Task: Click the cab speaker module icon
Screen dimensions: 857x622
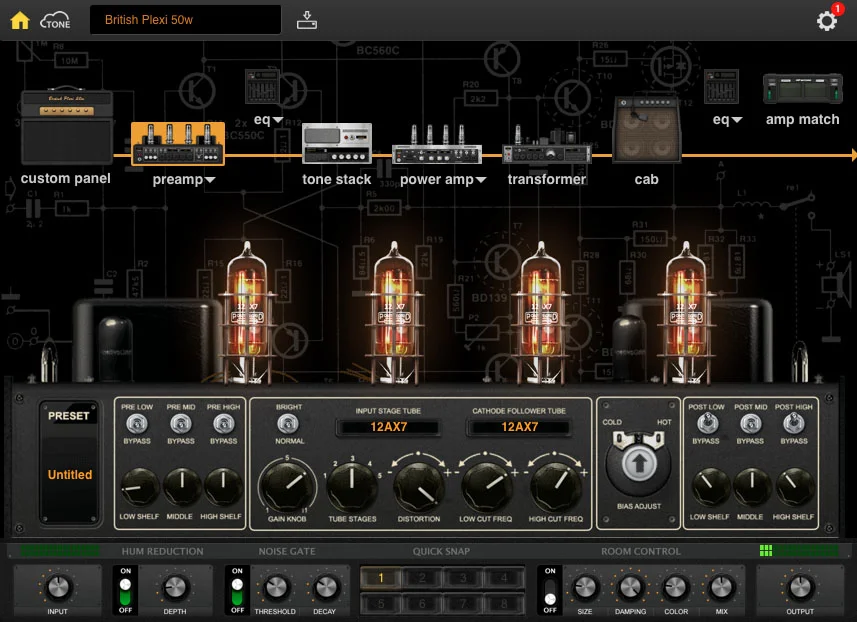Action: point(646,131)
